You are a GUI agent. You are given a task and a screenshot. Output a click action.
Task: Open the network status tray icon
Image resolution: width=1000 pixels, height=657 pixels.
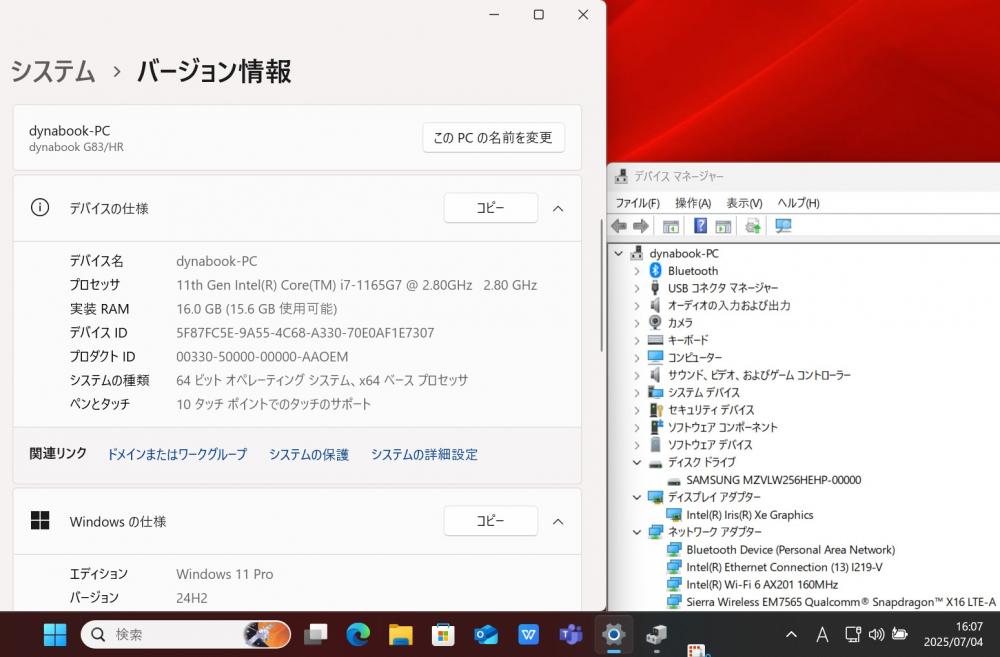click(853, 635)
